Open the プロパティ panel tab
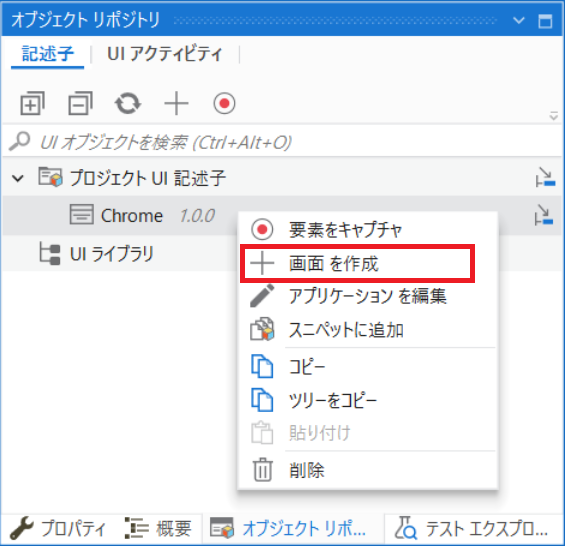 click(58, 529)
